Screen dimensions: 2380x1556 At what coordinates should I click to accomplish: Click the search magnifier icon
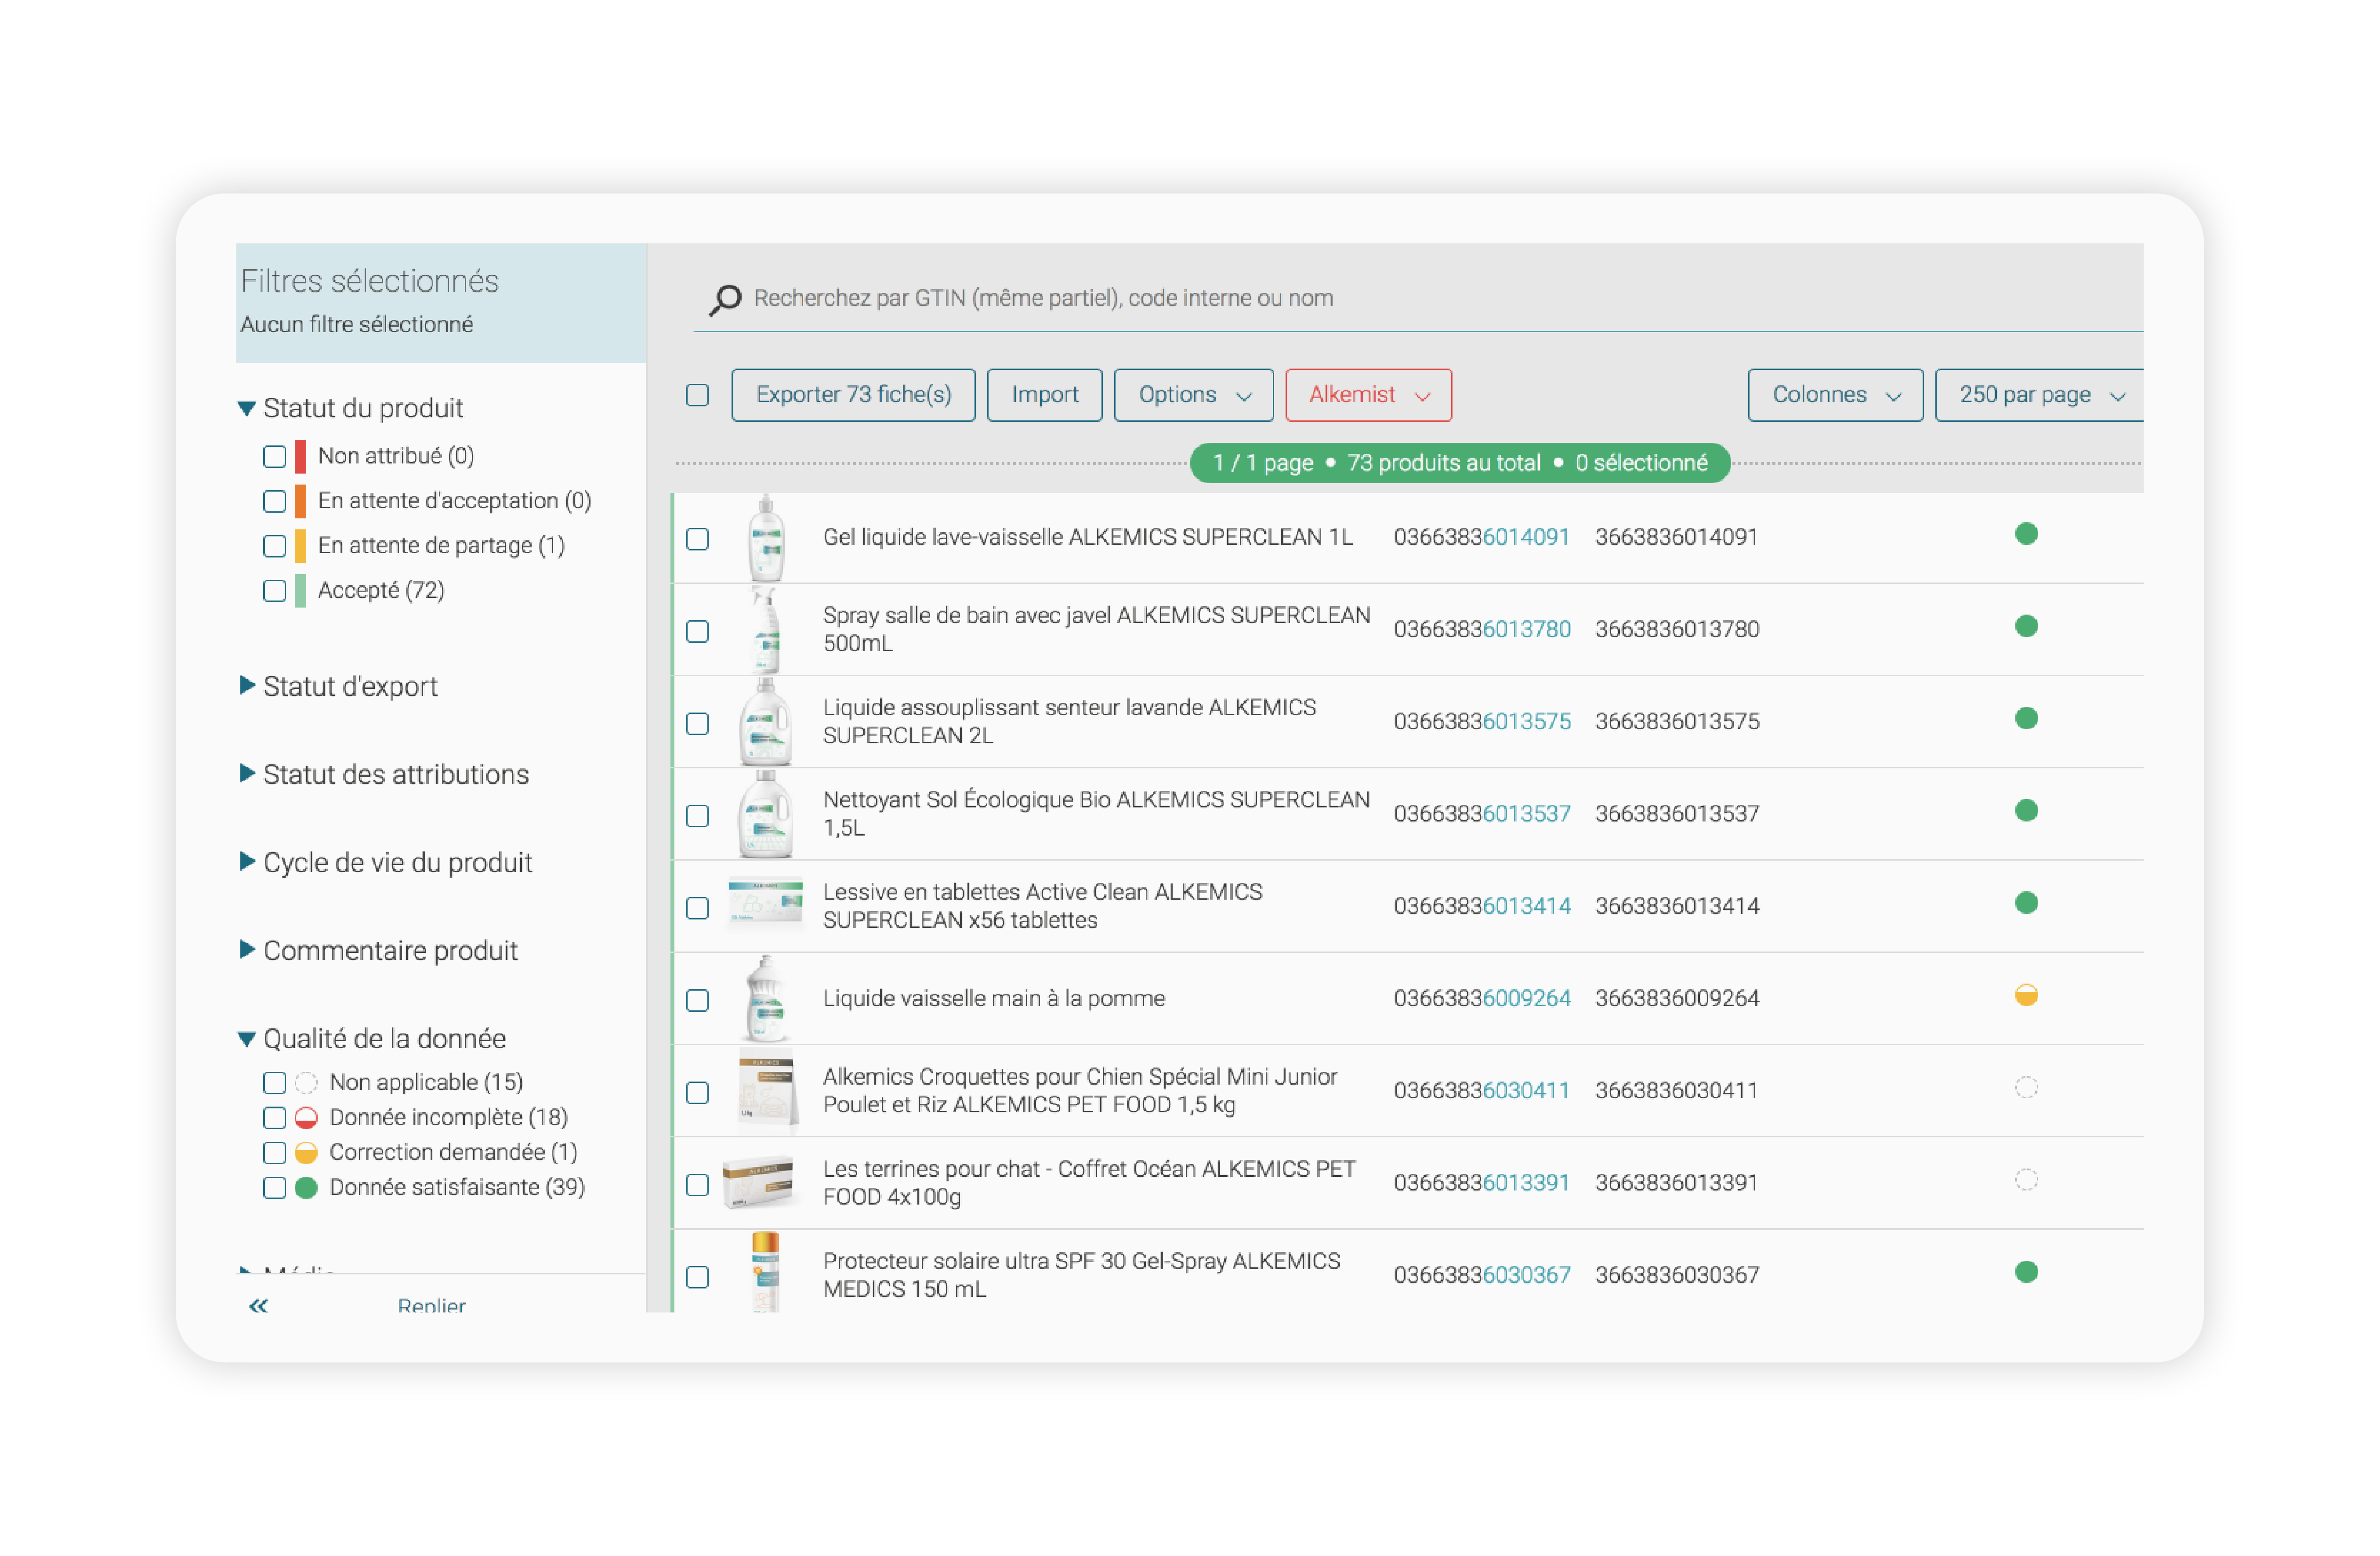[725, 299]
